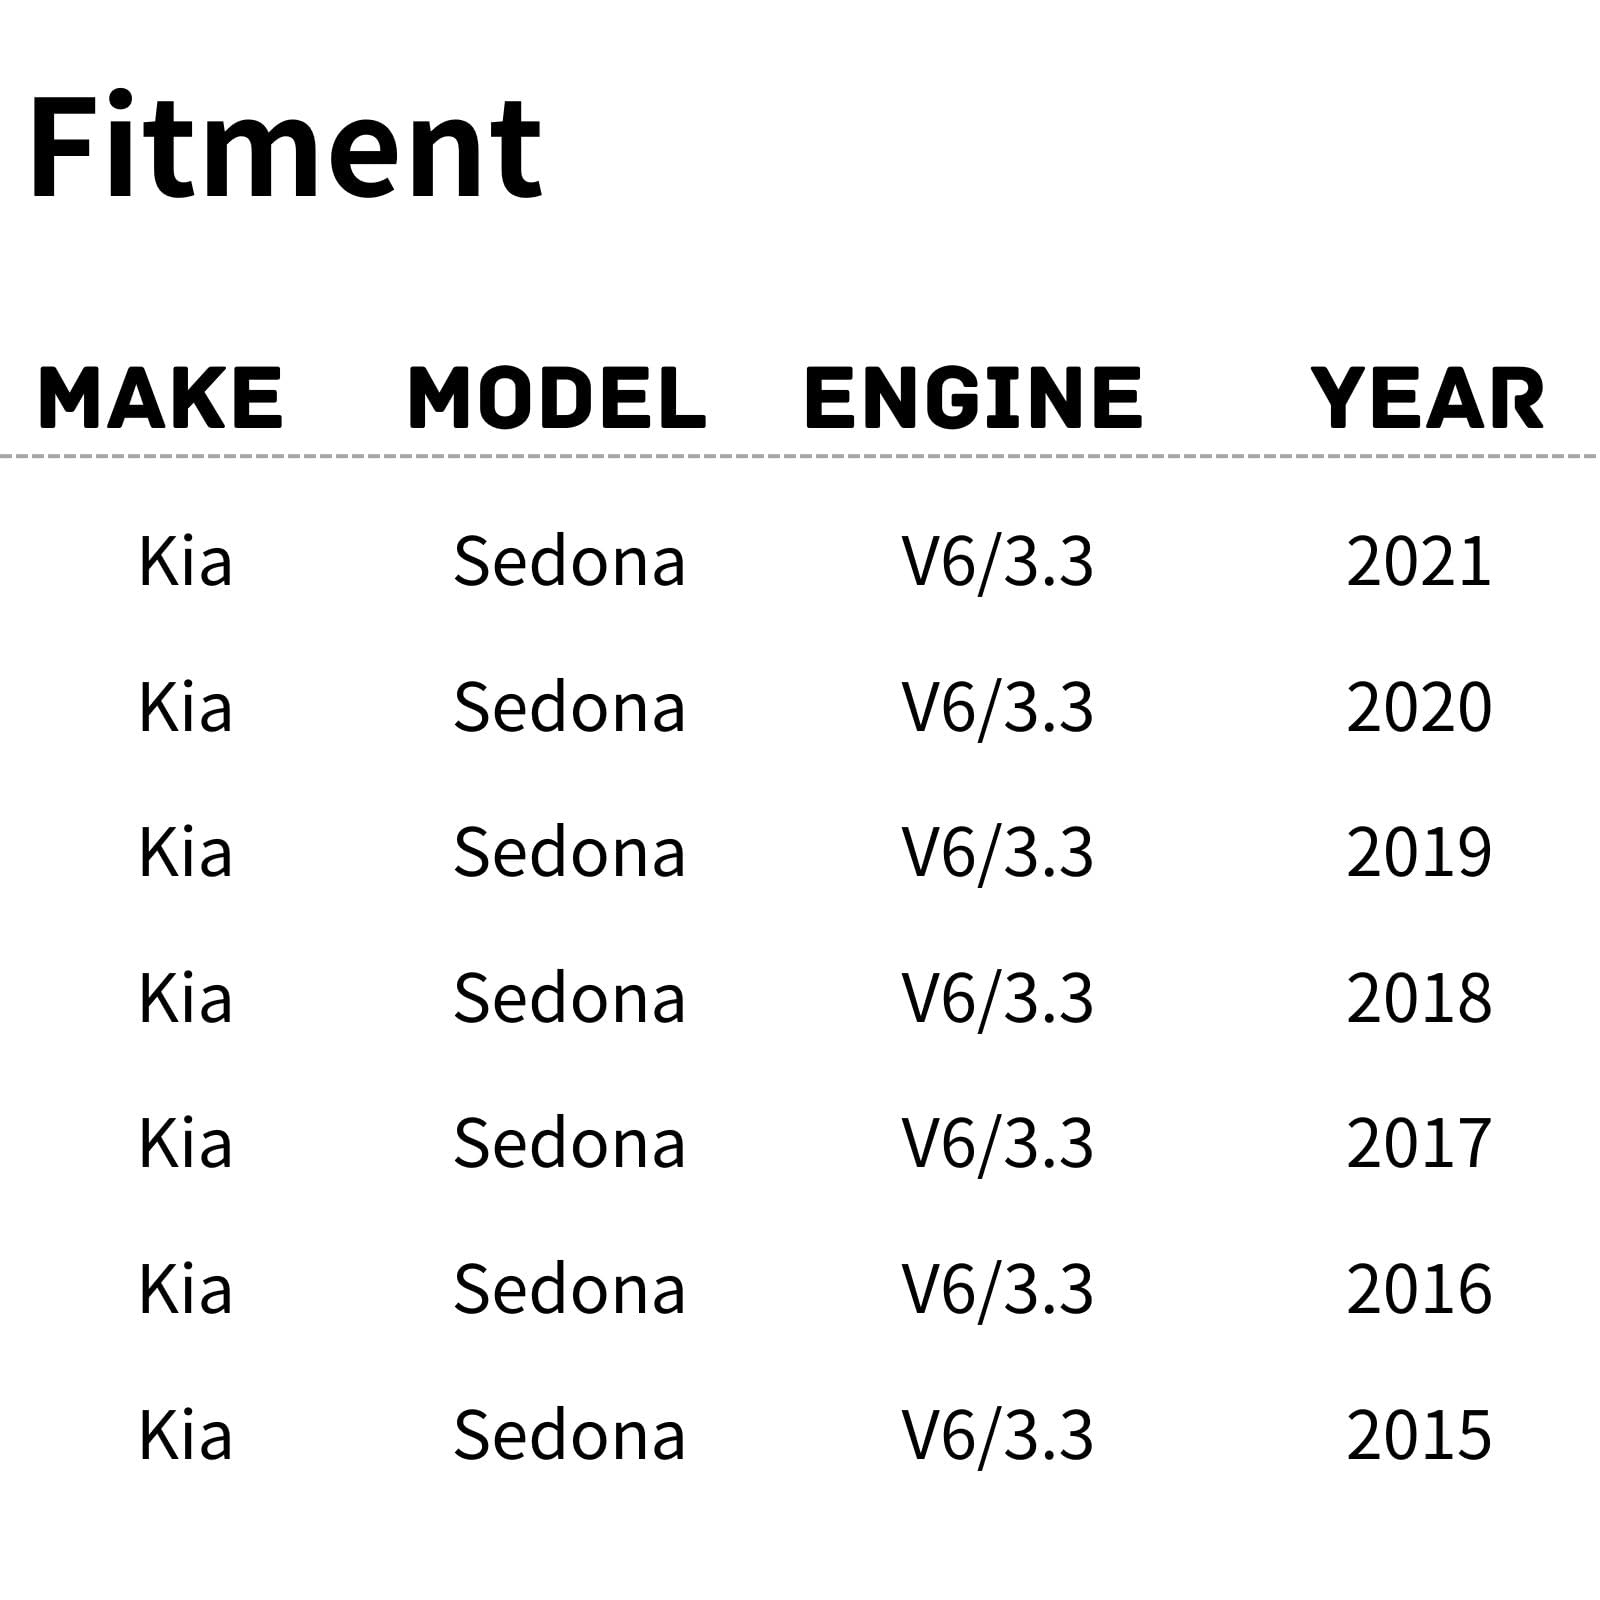Click the Fitment heading text
Image resolution: width=1600 pixels, height=1600 pixels.
click(x=286, y=148)
